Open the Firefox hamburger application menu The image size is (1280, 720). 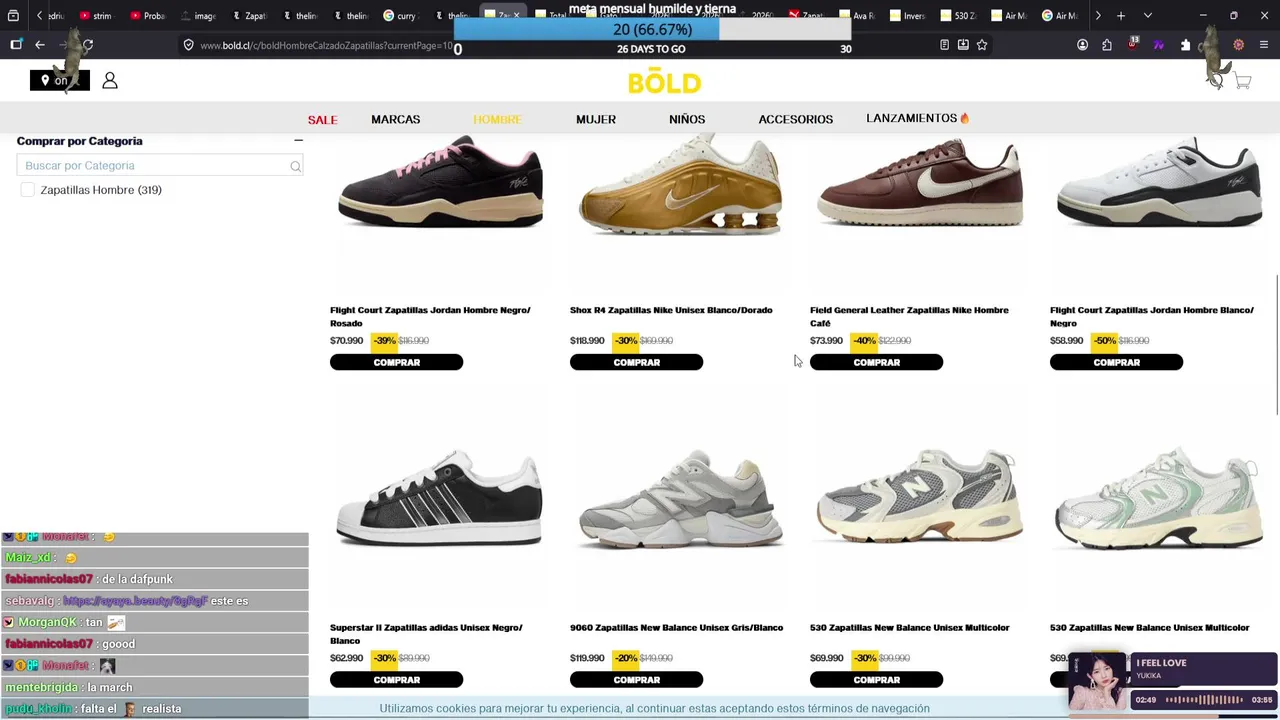pos(1264,45)
